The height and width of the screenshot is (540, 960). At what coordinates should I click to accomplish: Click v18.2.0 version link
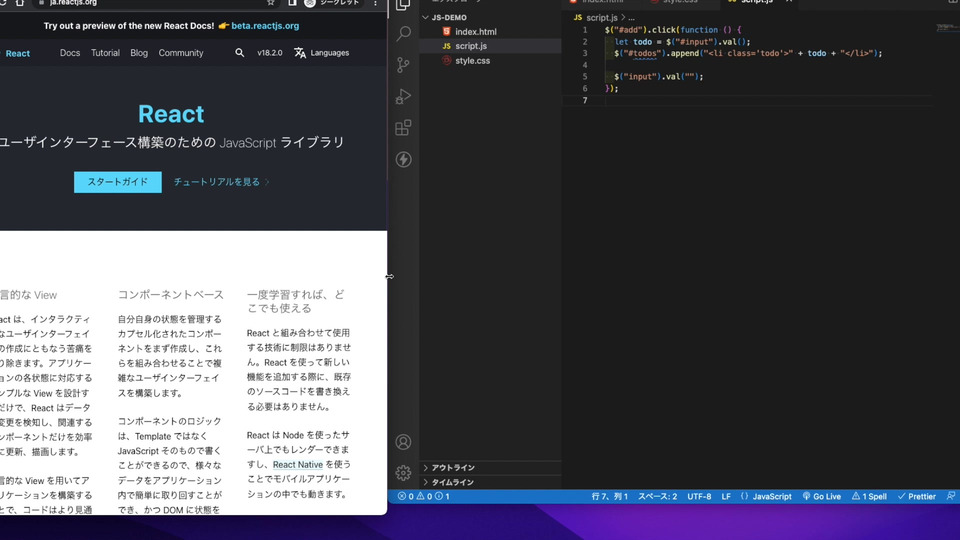(269, 53)
